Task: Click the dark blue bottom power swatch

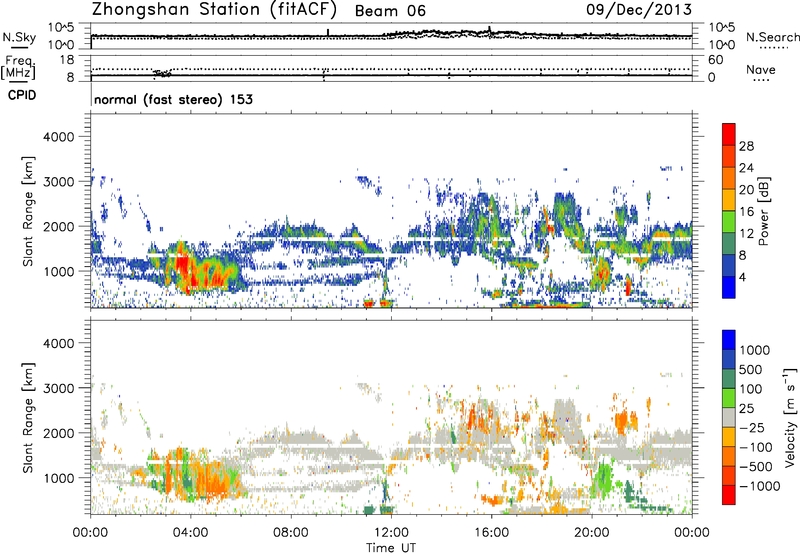Action: pos(729,287)
